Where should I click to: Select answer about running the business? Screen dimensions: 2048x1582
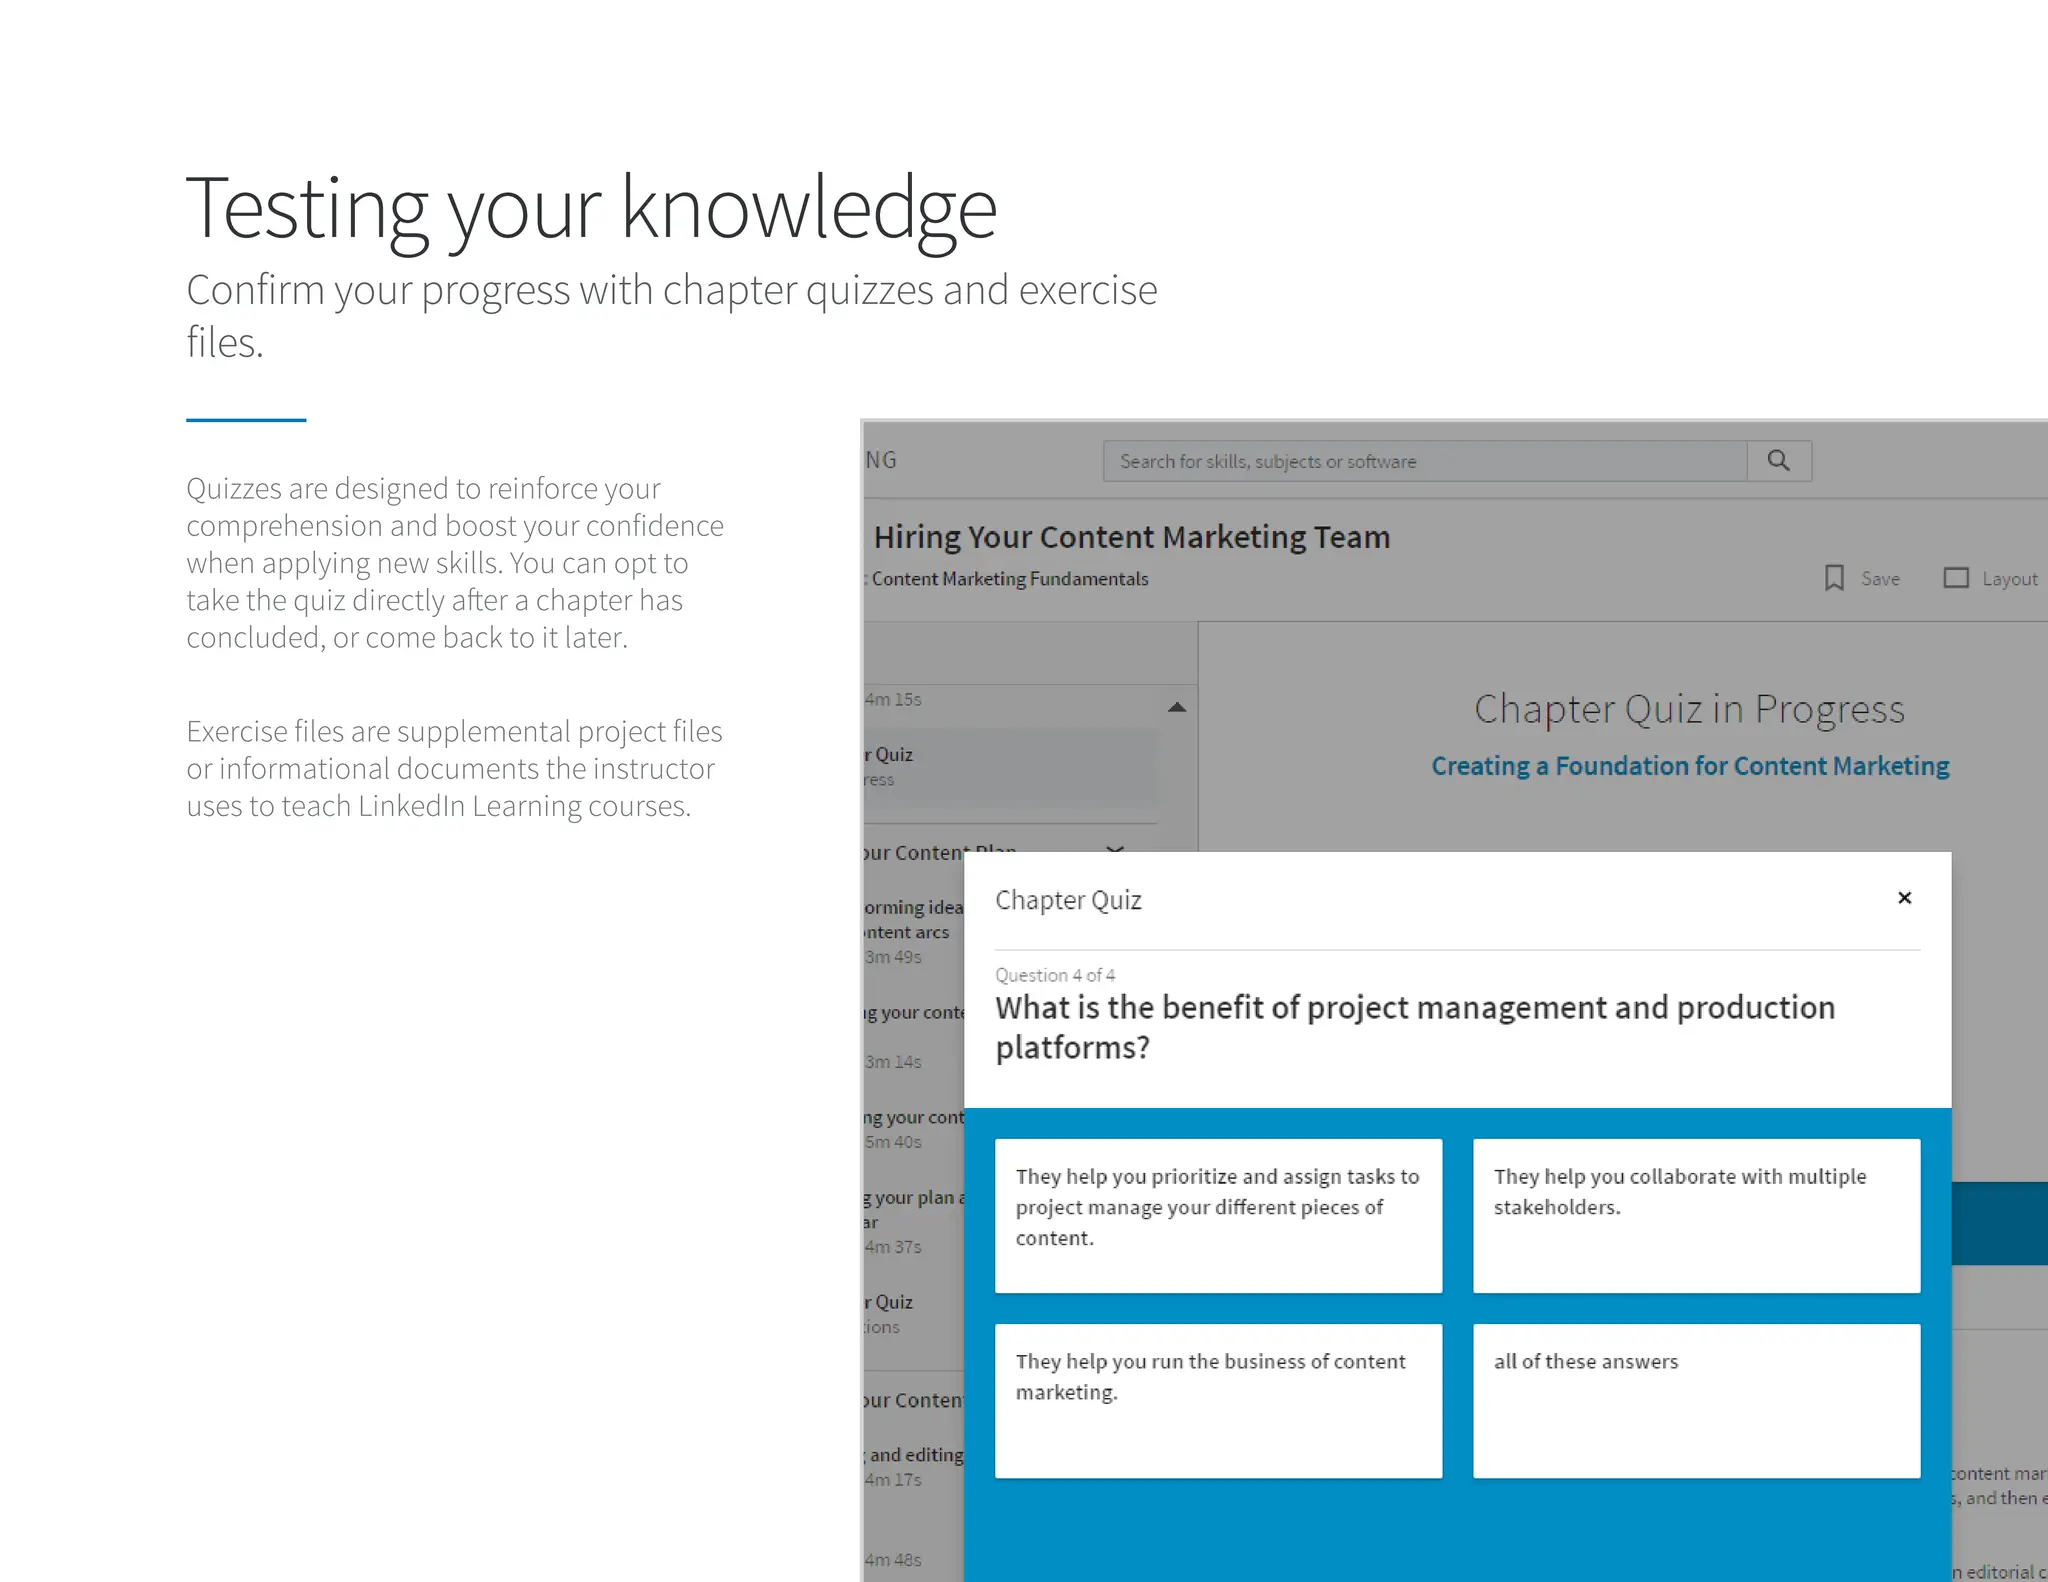click(1218, 1401)
